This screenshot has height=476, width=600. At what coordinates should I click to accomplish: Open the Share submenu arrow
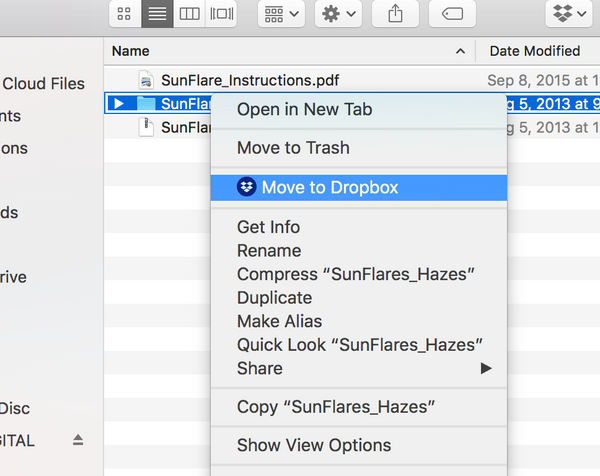tap(486, 369)
